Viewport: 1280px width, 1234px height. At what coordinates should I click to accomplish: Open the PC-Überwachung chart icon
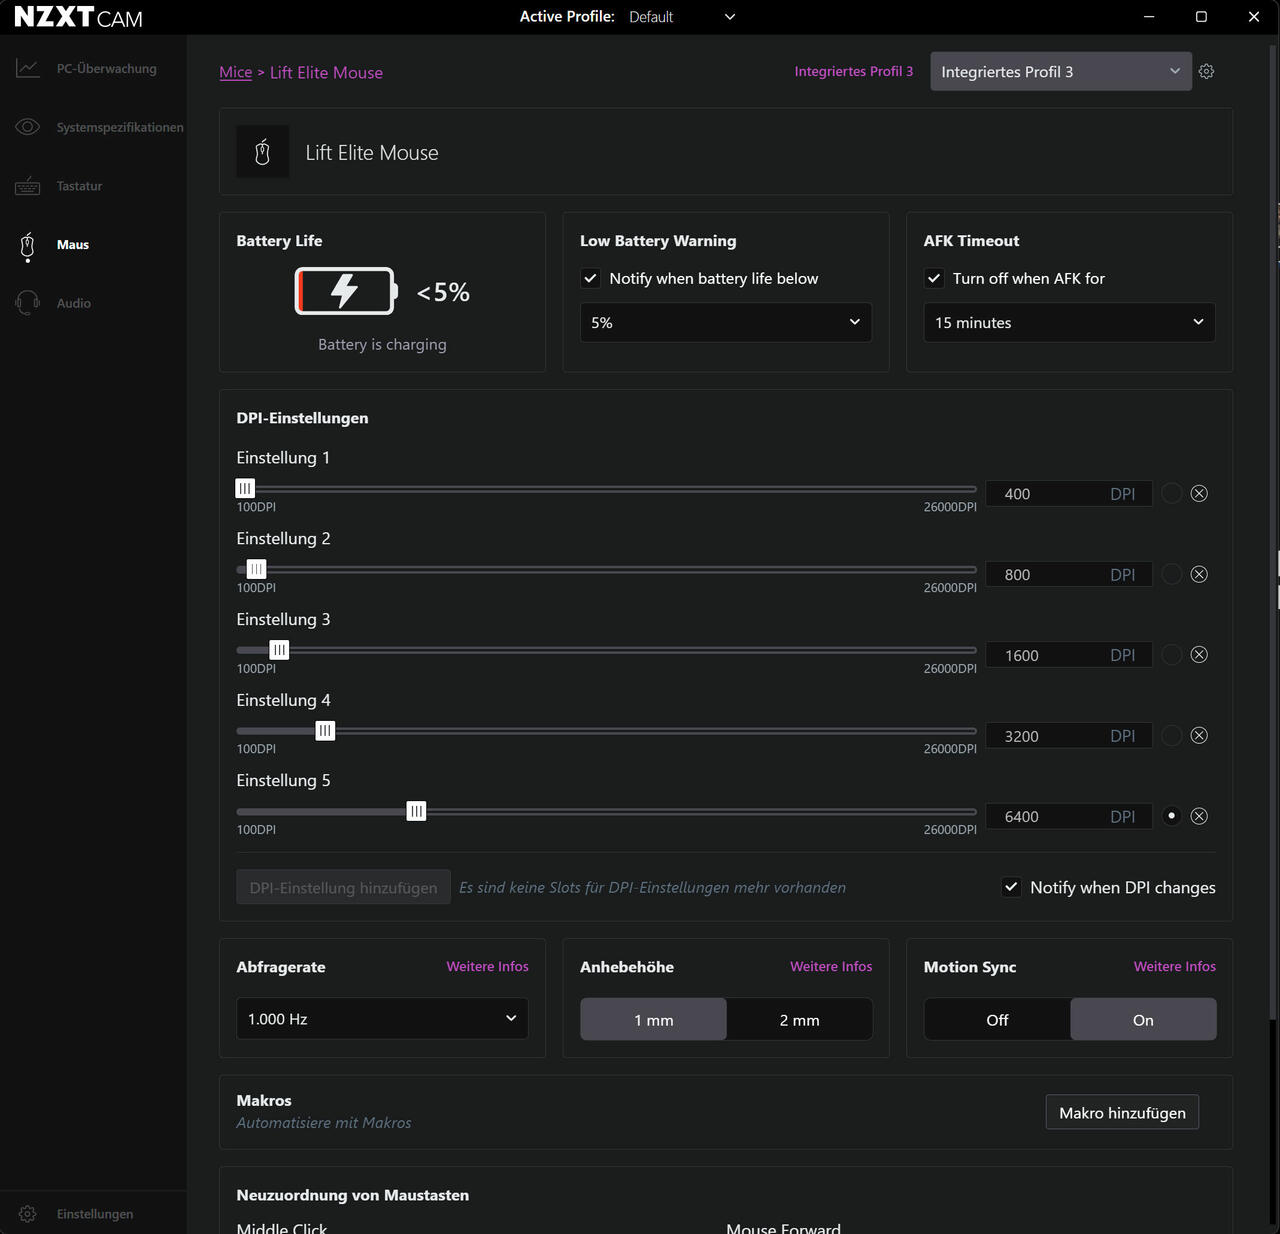(28, 69)
